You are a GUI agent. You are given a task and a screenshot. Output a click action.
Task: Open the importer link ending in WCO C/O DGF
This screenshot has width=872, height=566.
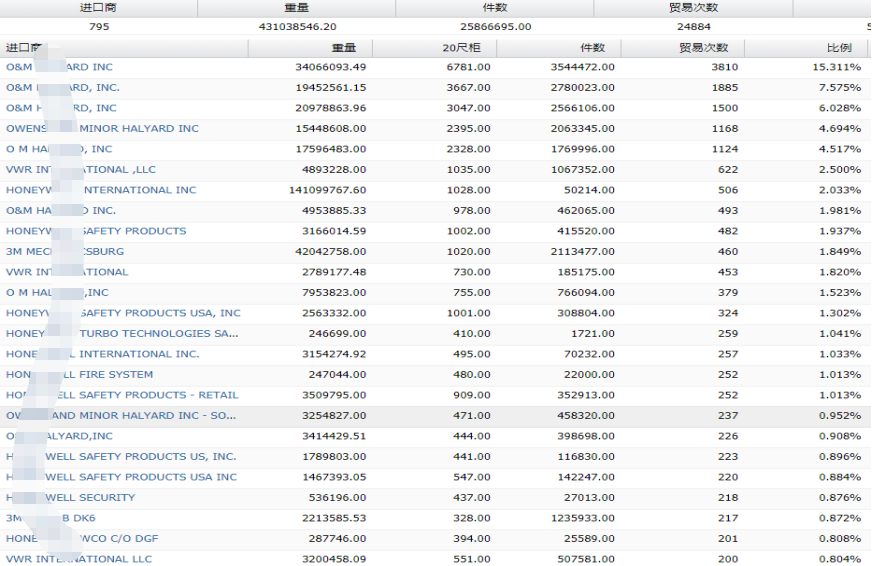(x=82, y=539)
